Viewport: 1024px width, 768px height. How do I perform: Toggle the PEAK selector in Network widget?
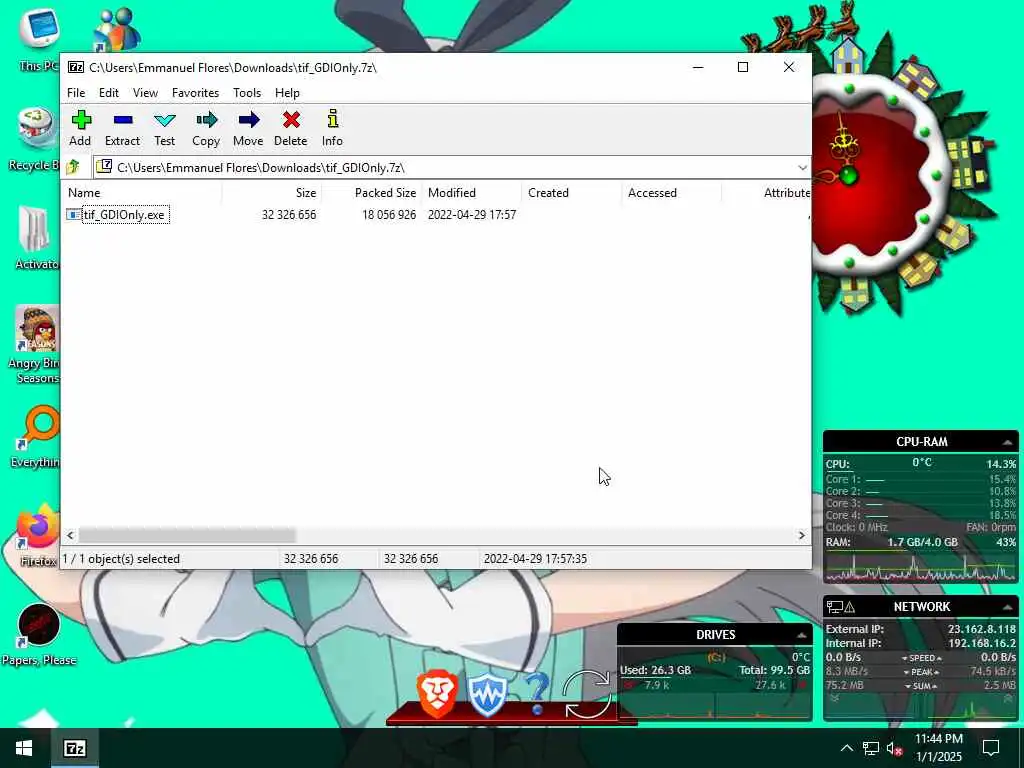click(921, 672)
